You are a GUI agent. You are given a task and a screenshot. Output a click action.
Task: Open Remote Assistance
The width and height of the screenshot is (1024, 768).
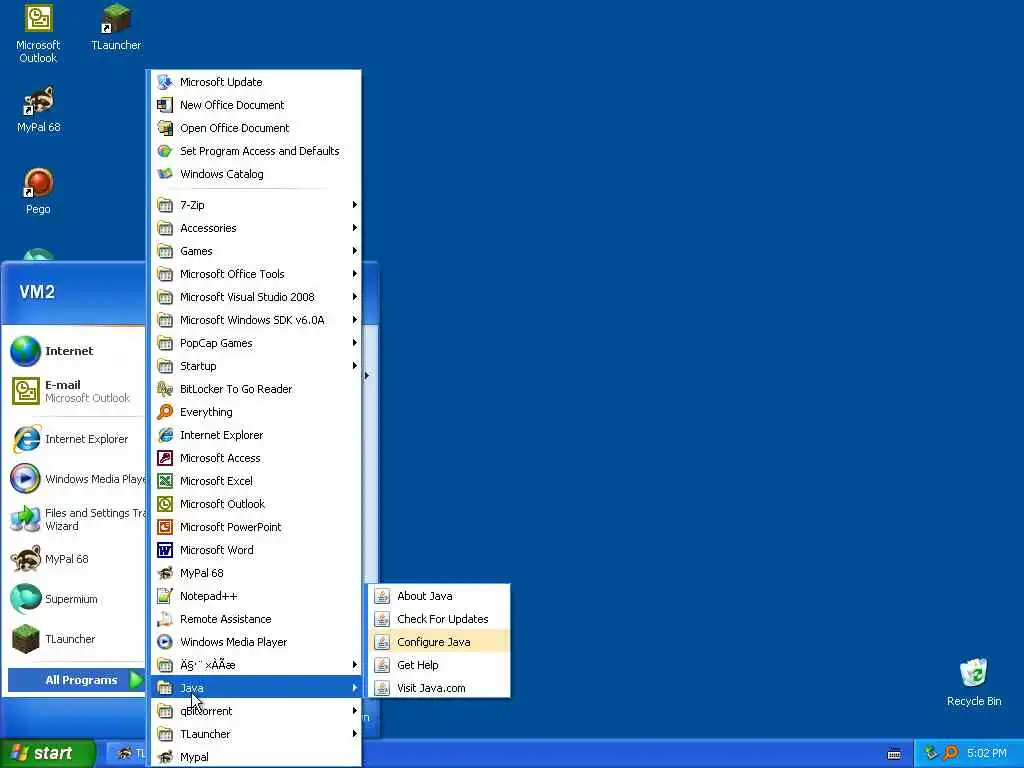(x=255, y=619)
